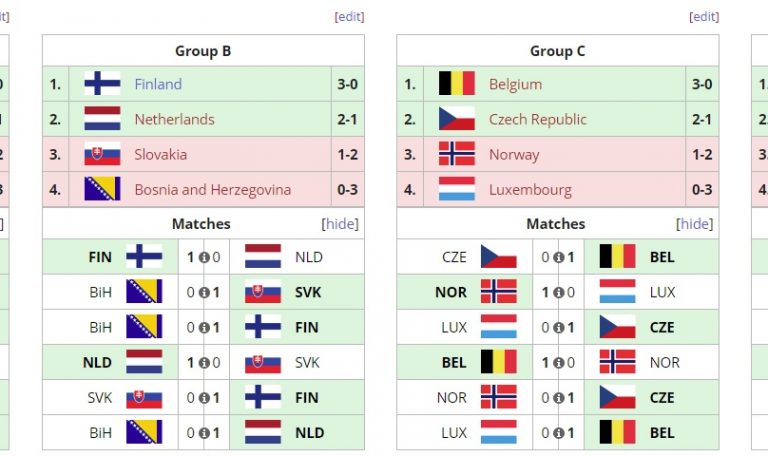Open the Norway team page link
The height and width of the screenshot is (456, 768).
[514, 155]
